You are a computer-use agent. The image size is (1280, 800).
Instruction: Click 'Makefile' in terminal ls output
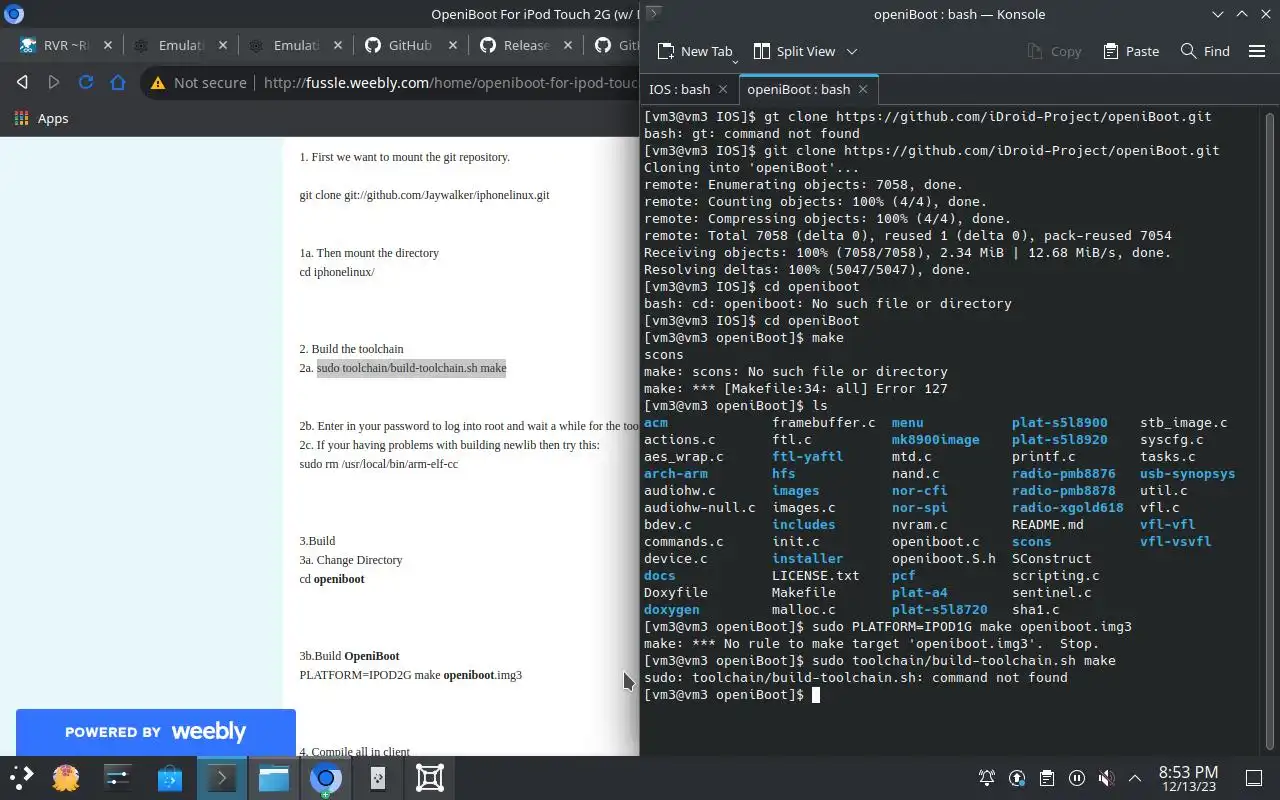[x=803, y=593]
